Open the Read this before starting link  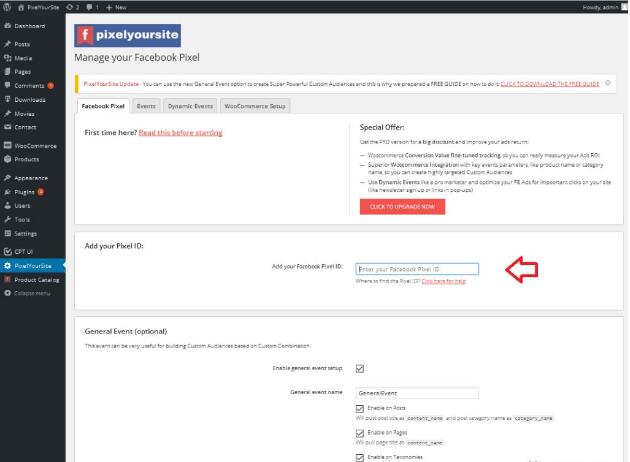180,133
